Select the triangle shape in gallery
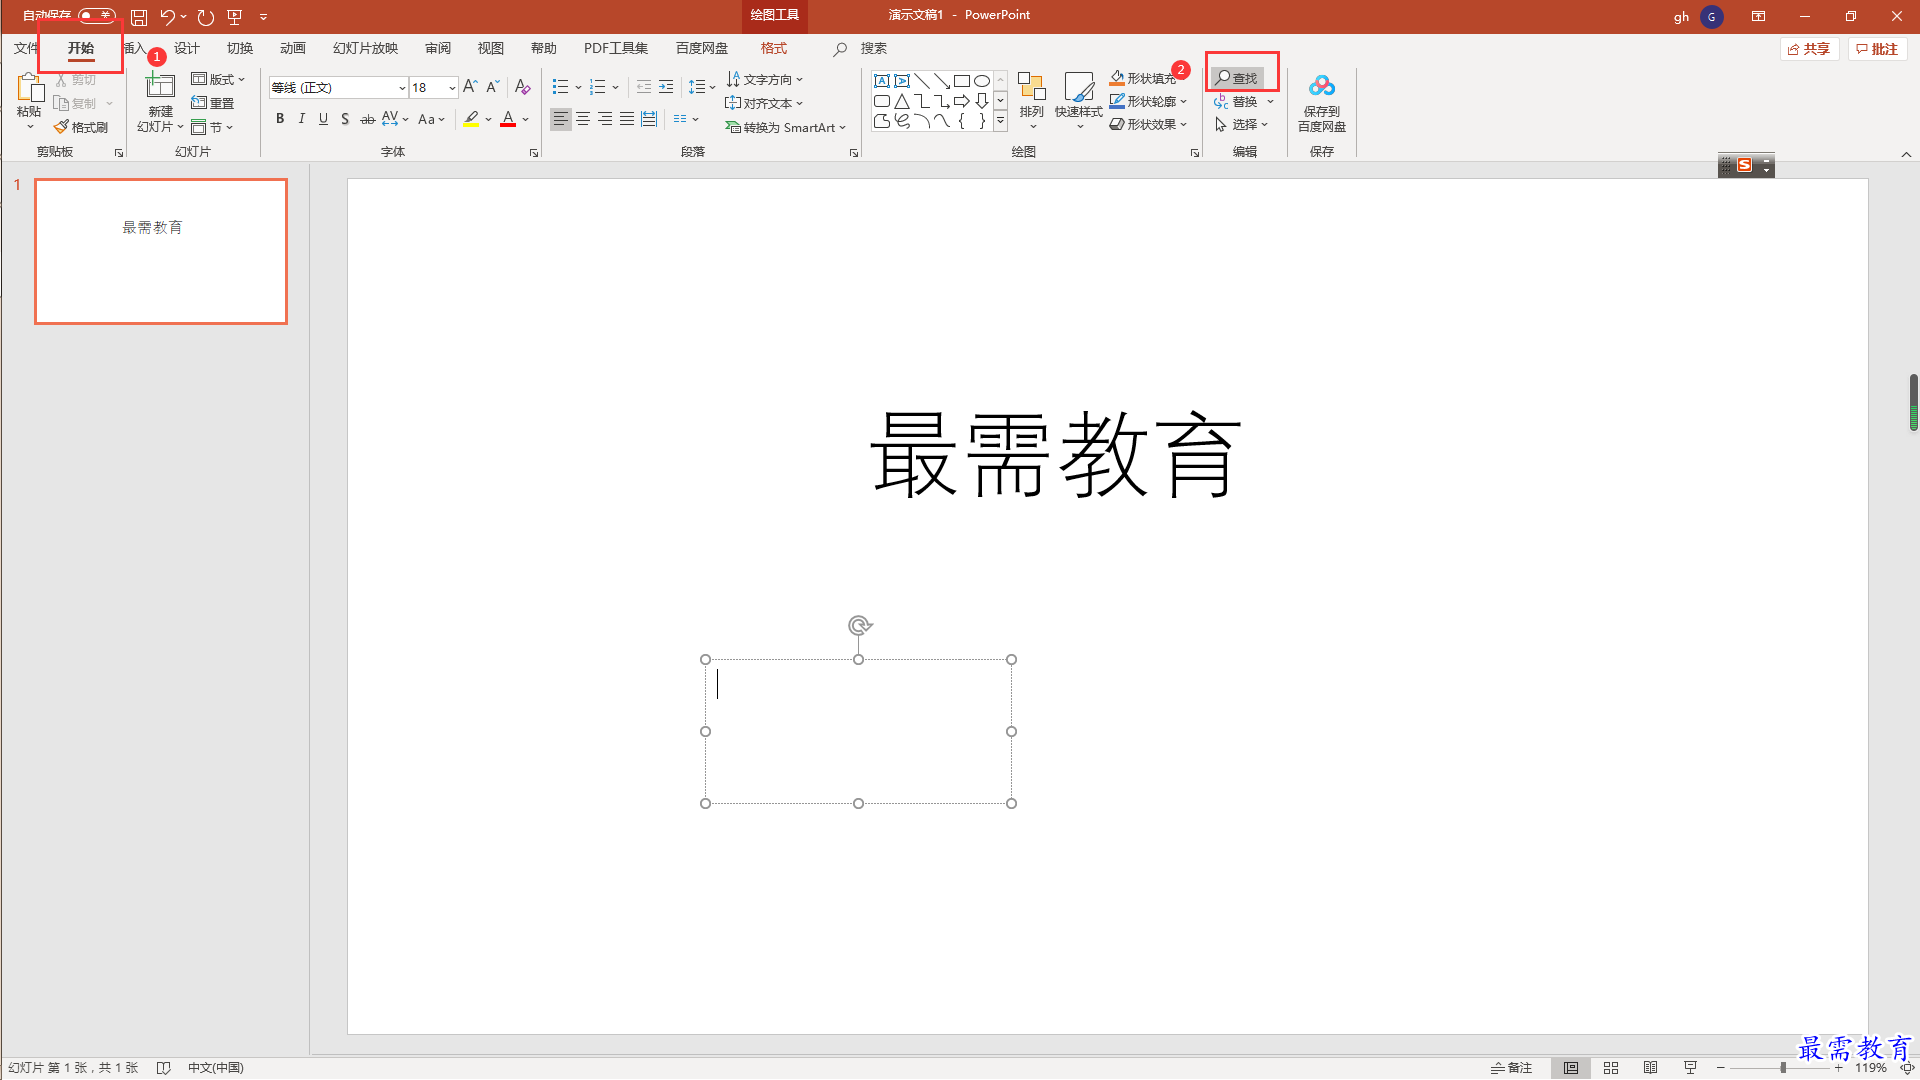This screenshot has height=1080, width=1920. tap(902, 101)
